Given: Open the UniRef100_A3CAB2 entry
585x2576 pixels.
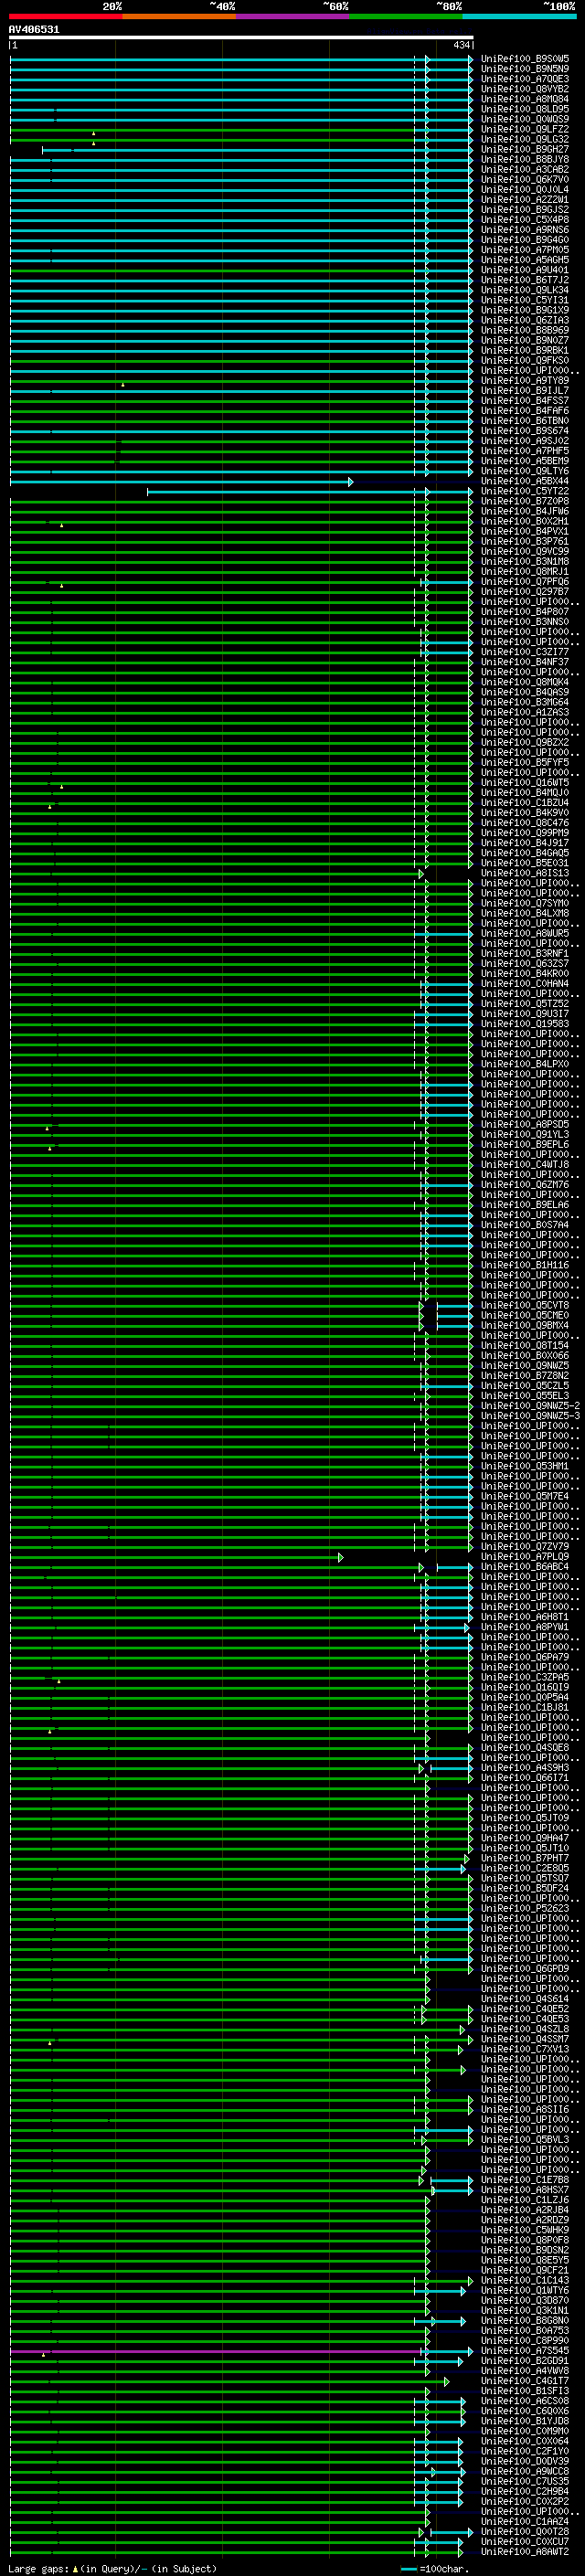Looking at the screenshot, I should [x=525, y=169].
